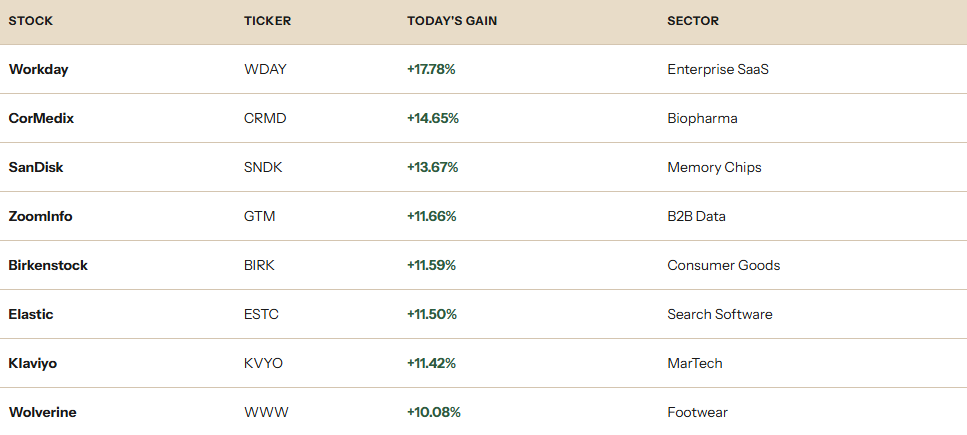This screenshot has height=435, width=967.
Task: Select the Footwear sector cell
Action: pyautogui.click(x=697, y=412)
